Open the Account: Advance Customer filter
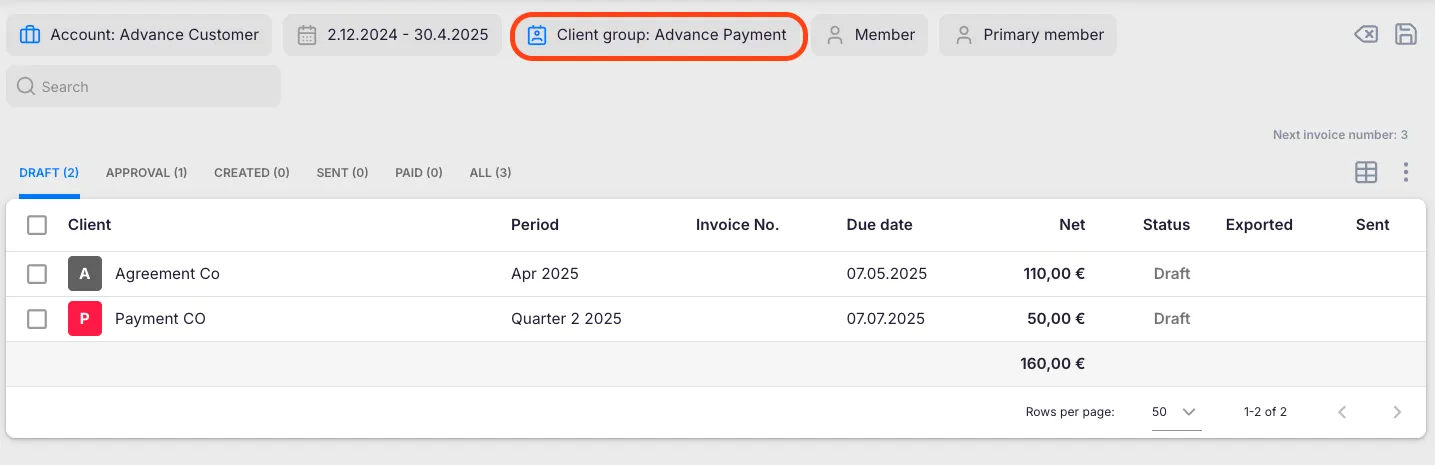Image resolution: width=1435 pixels, height=465 pixels. tap(139, 35)
